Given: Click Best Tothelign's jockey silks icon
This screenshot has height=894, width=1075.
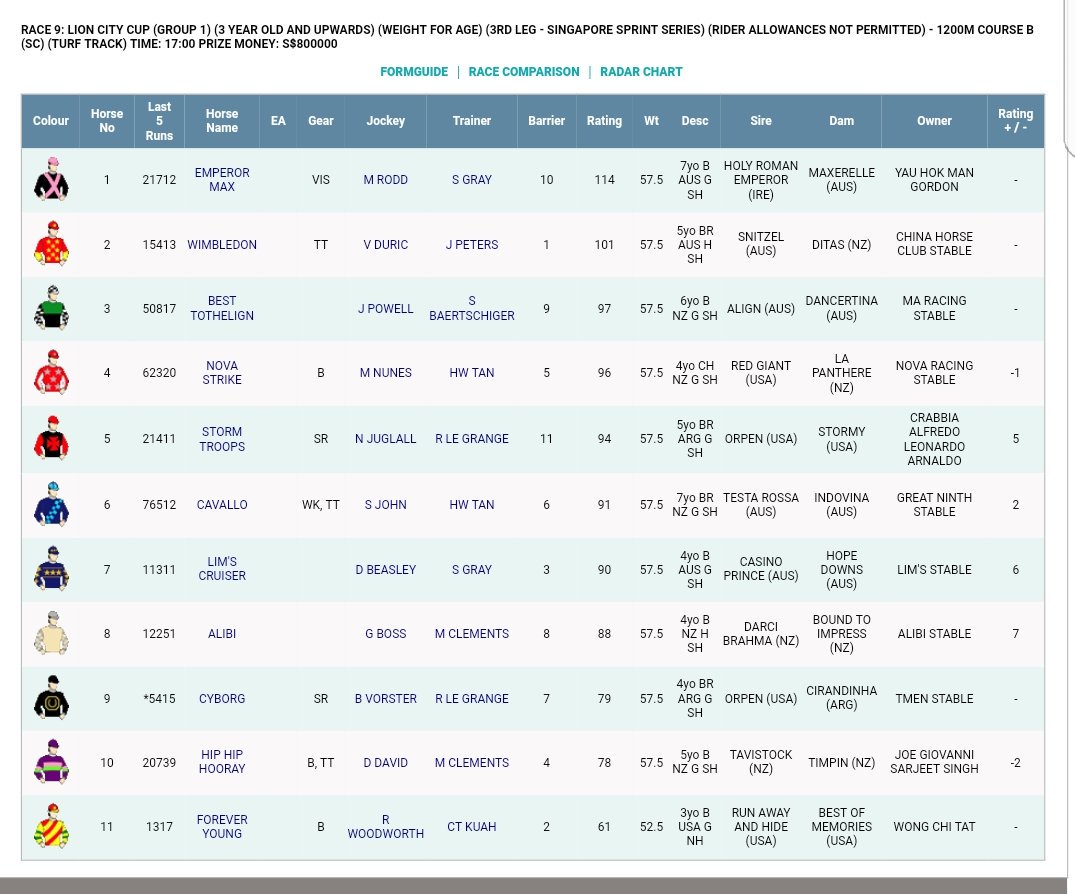Looking at the screenshot, I should pyautogui.click(x=51, y=308).
